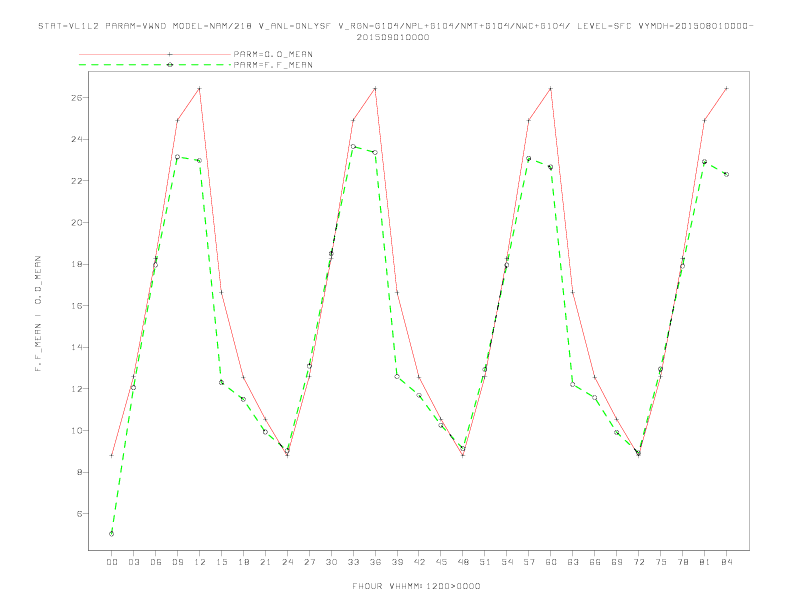Click the x-axis tick label 33

point(353,562)
